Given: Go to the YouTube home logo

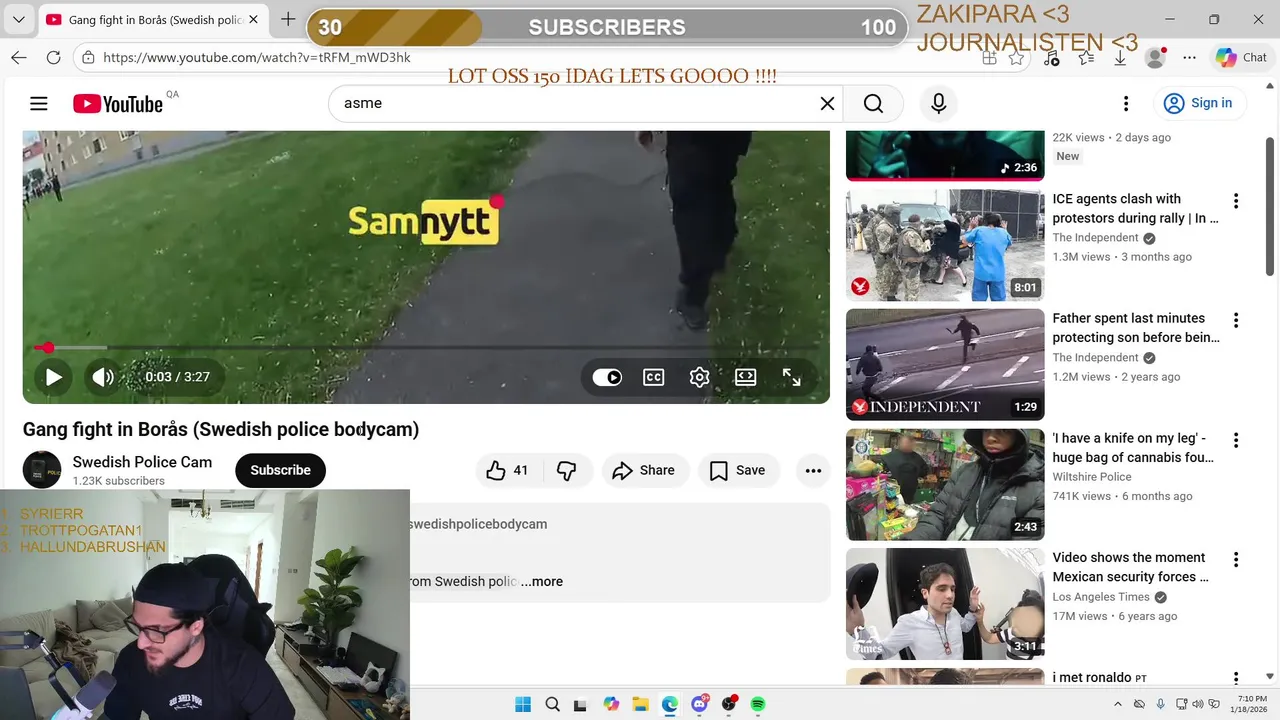Looking at the screenshot, I should coord(117,104).
